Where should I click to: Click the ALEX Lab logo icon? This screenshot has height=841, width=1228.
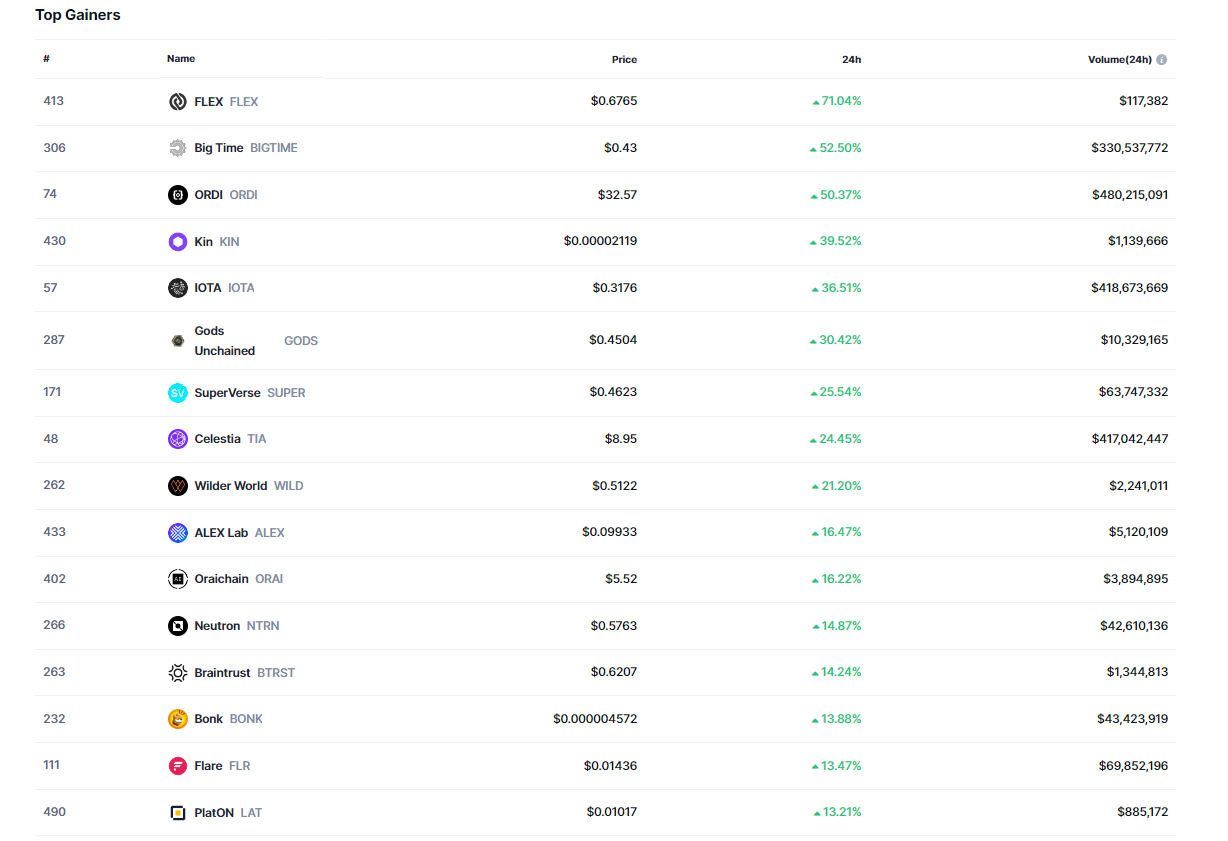[x=178, y=533]
